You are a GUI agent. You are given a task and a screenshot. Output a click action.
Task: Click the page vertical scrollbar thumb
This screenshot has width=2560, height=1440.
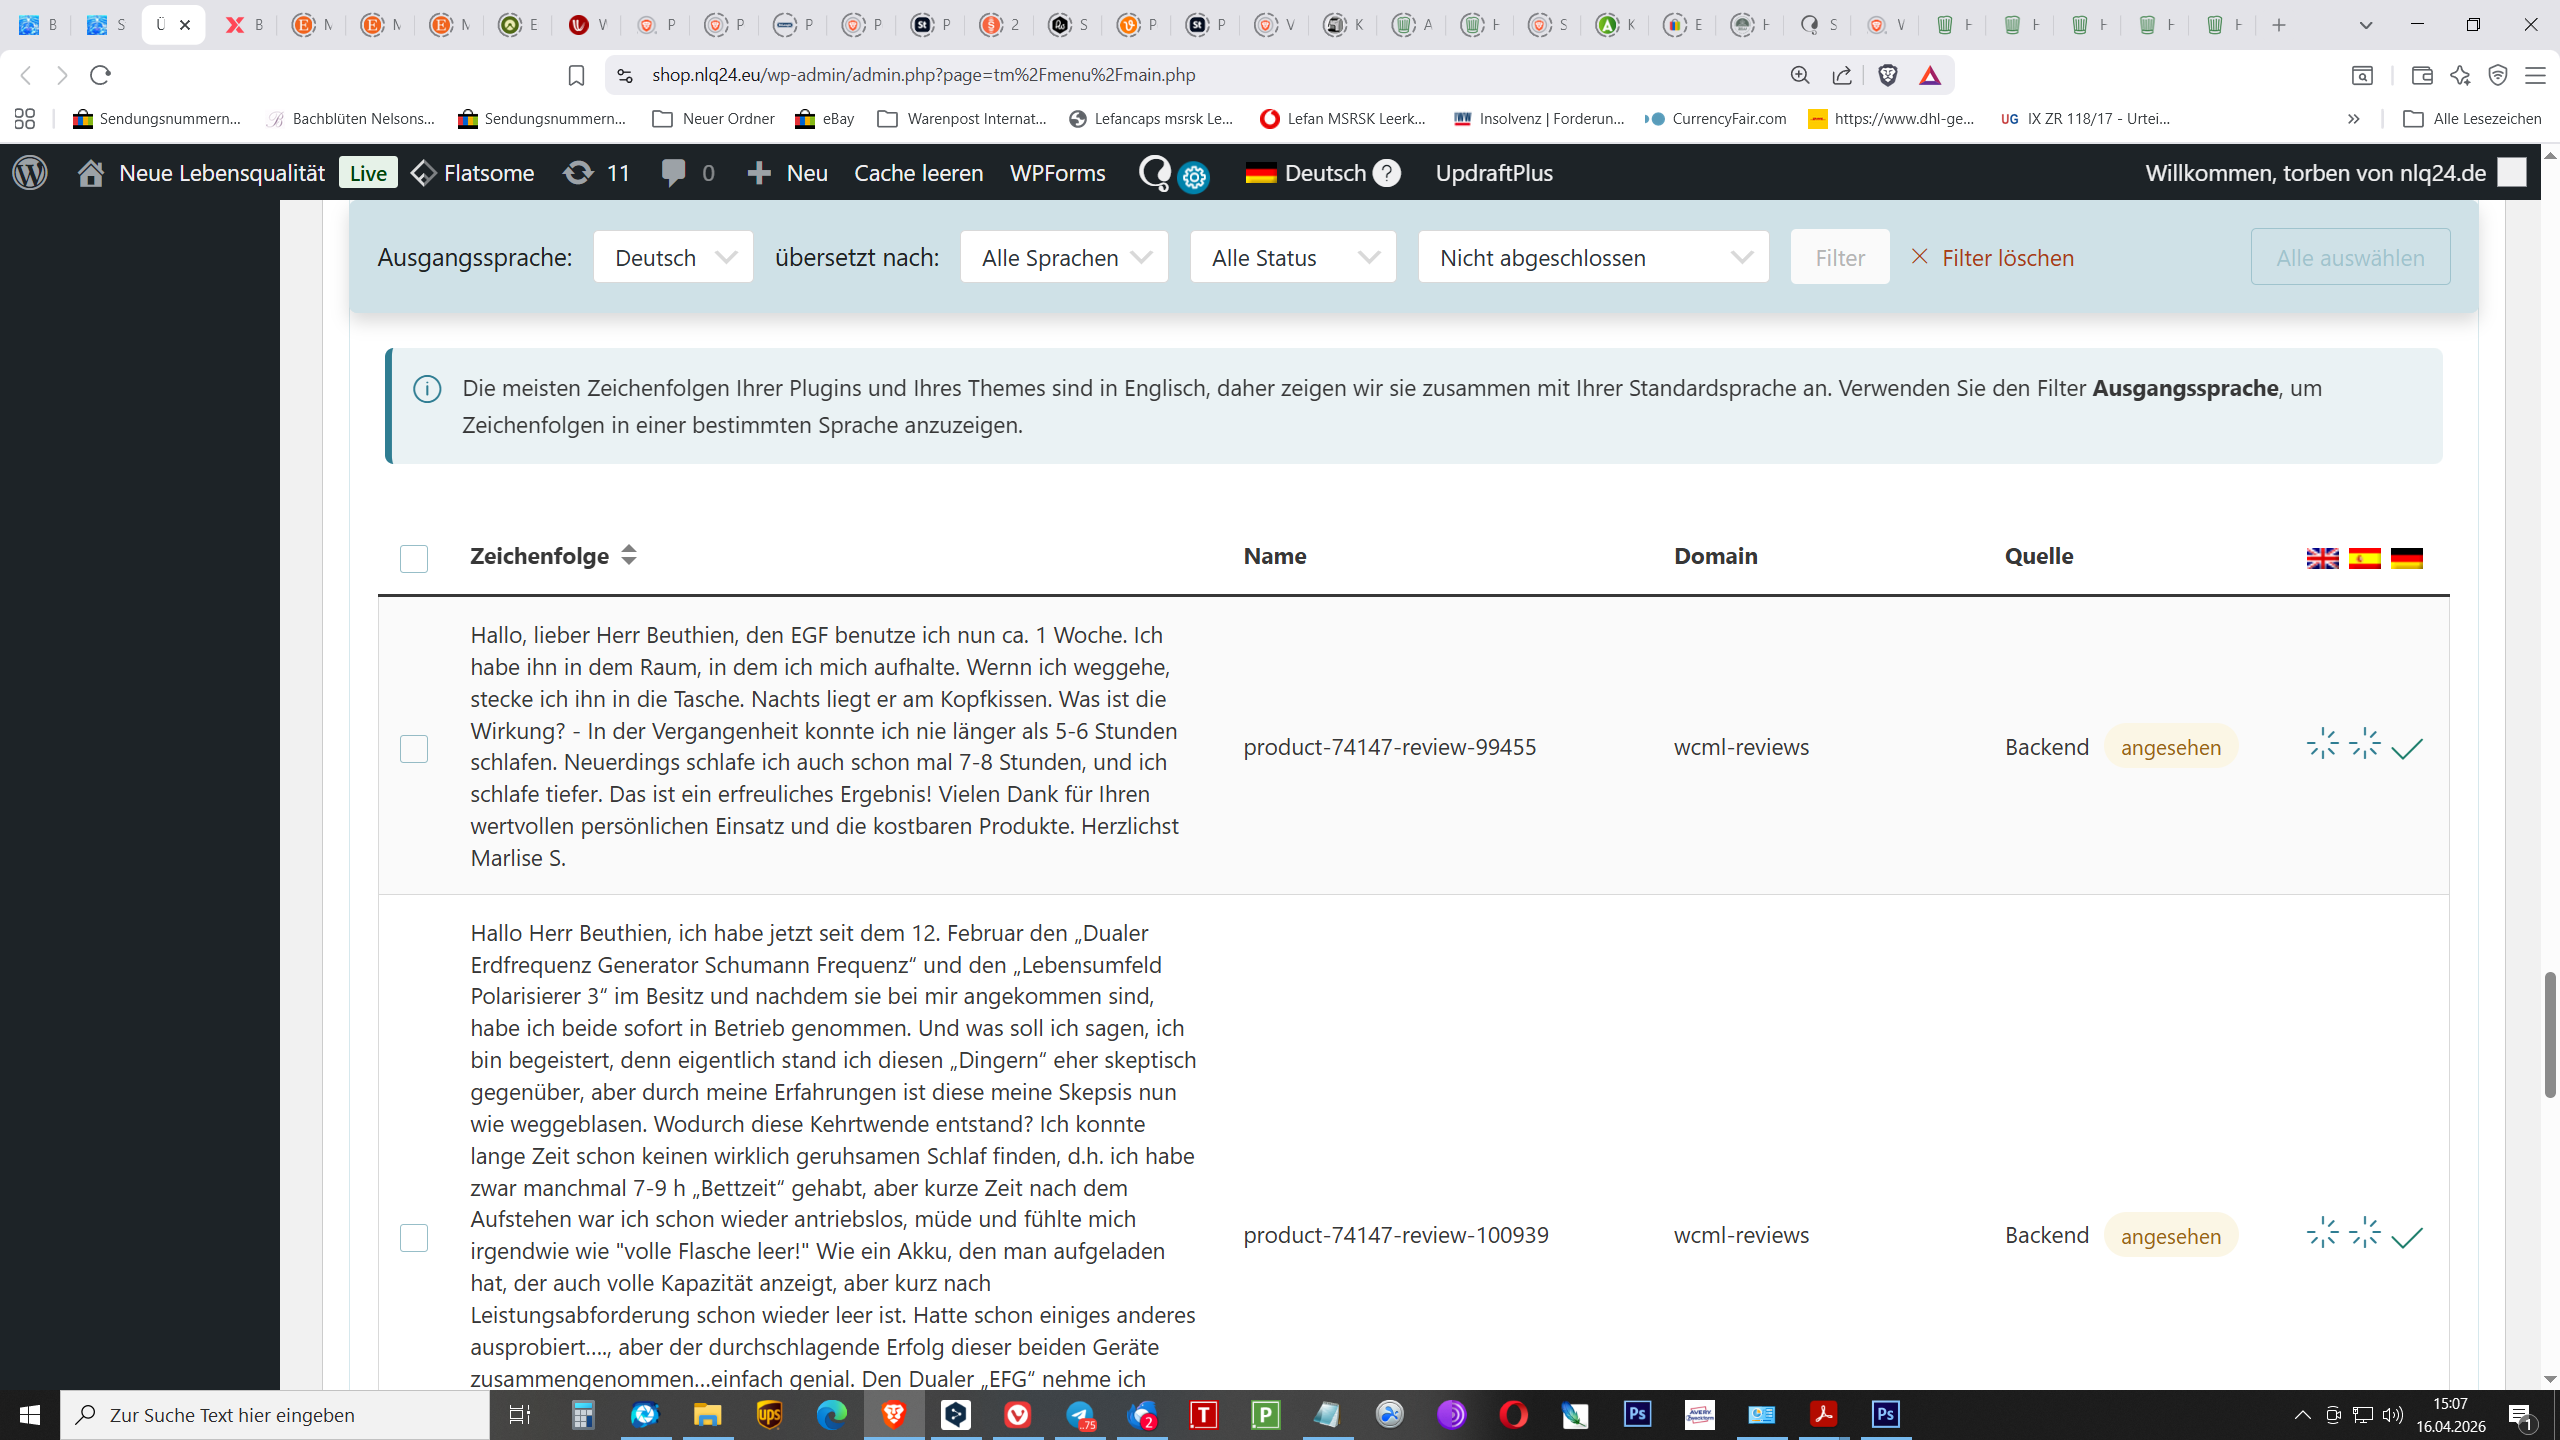point(2549,1033)
